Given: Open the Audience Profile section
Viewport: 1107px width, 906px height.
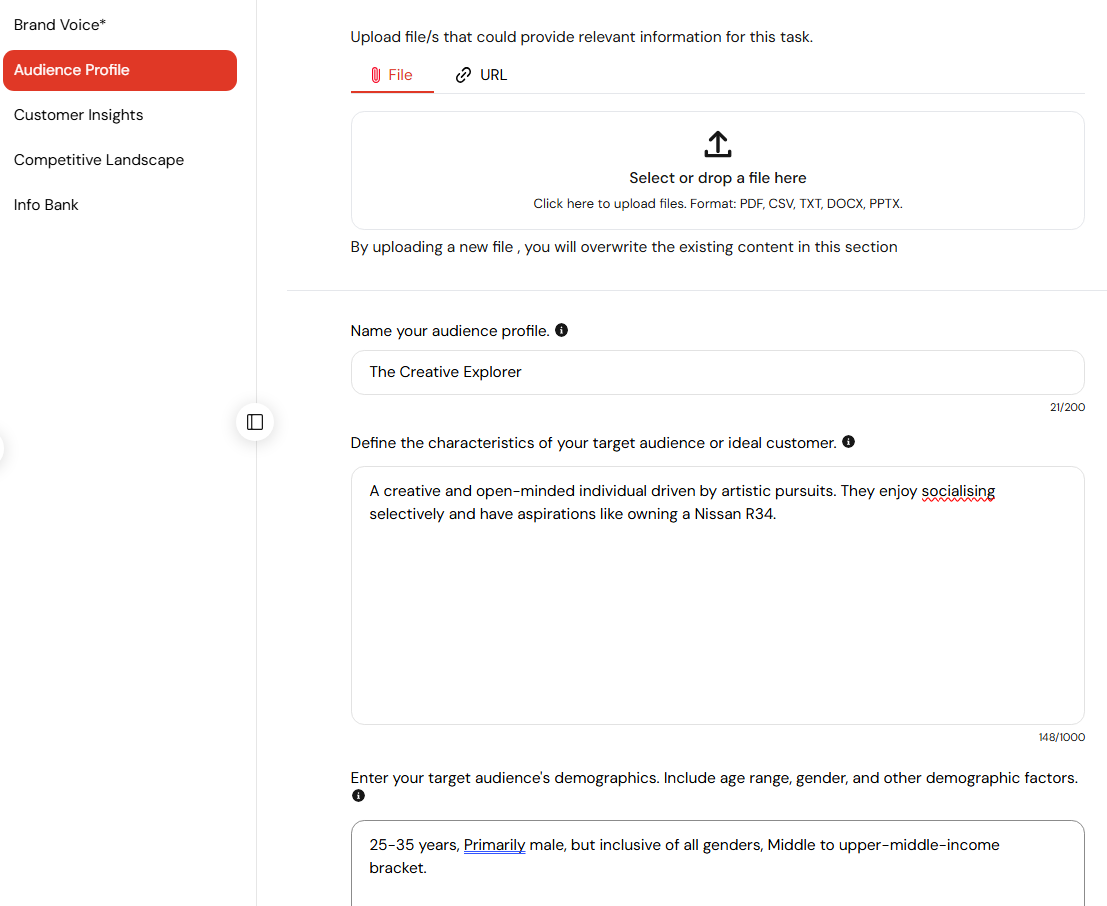Looking at the screenshot, I should [x=120, y=70].
